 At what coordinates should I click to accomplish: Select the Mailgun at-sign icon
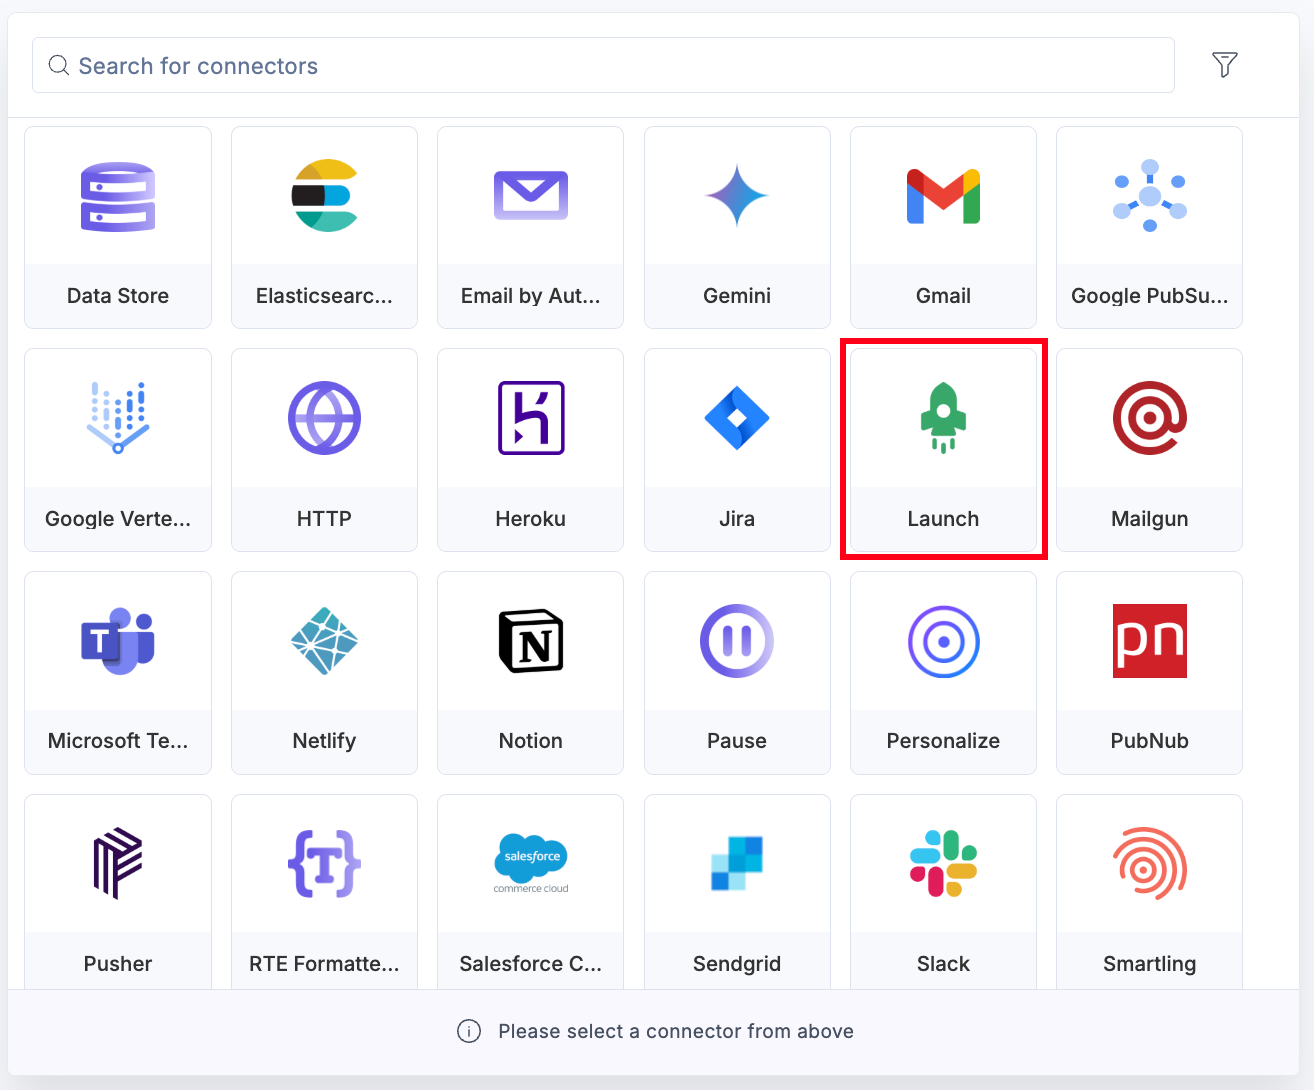click(1150, 418)
